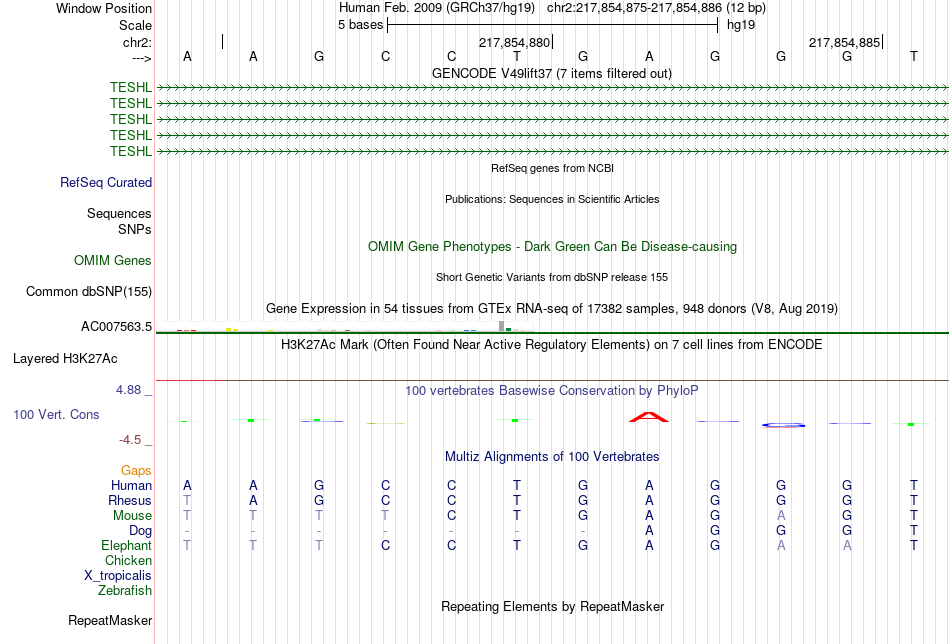Click the Window Position track label
Image resolution: width=950 pixels, height=644 pixels.
coord(104,8)
